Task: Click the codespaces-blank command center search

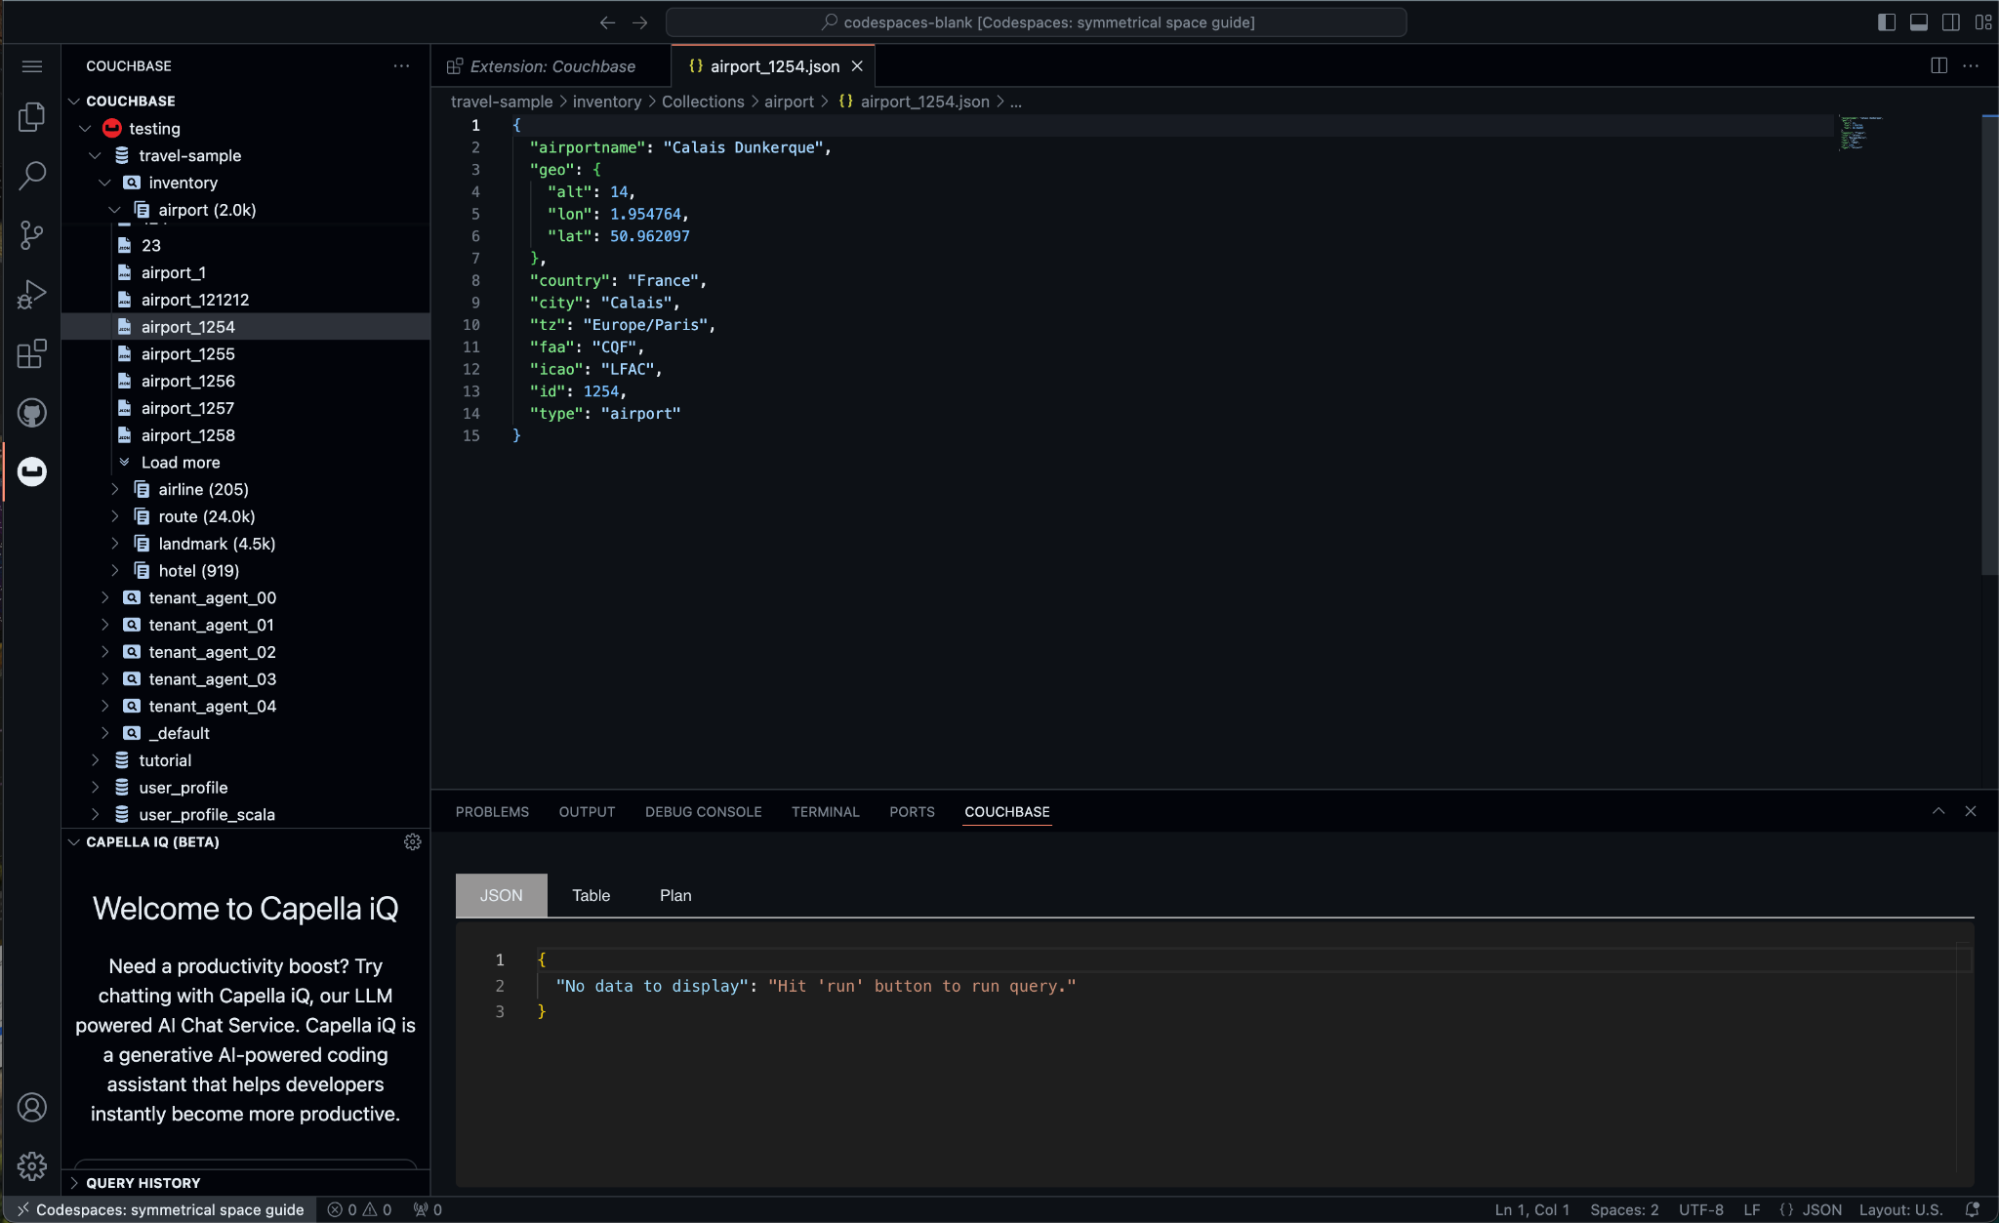Action: 1036,22
